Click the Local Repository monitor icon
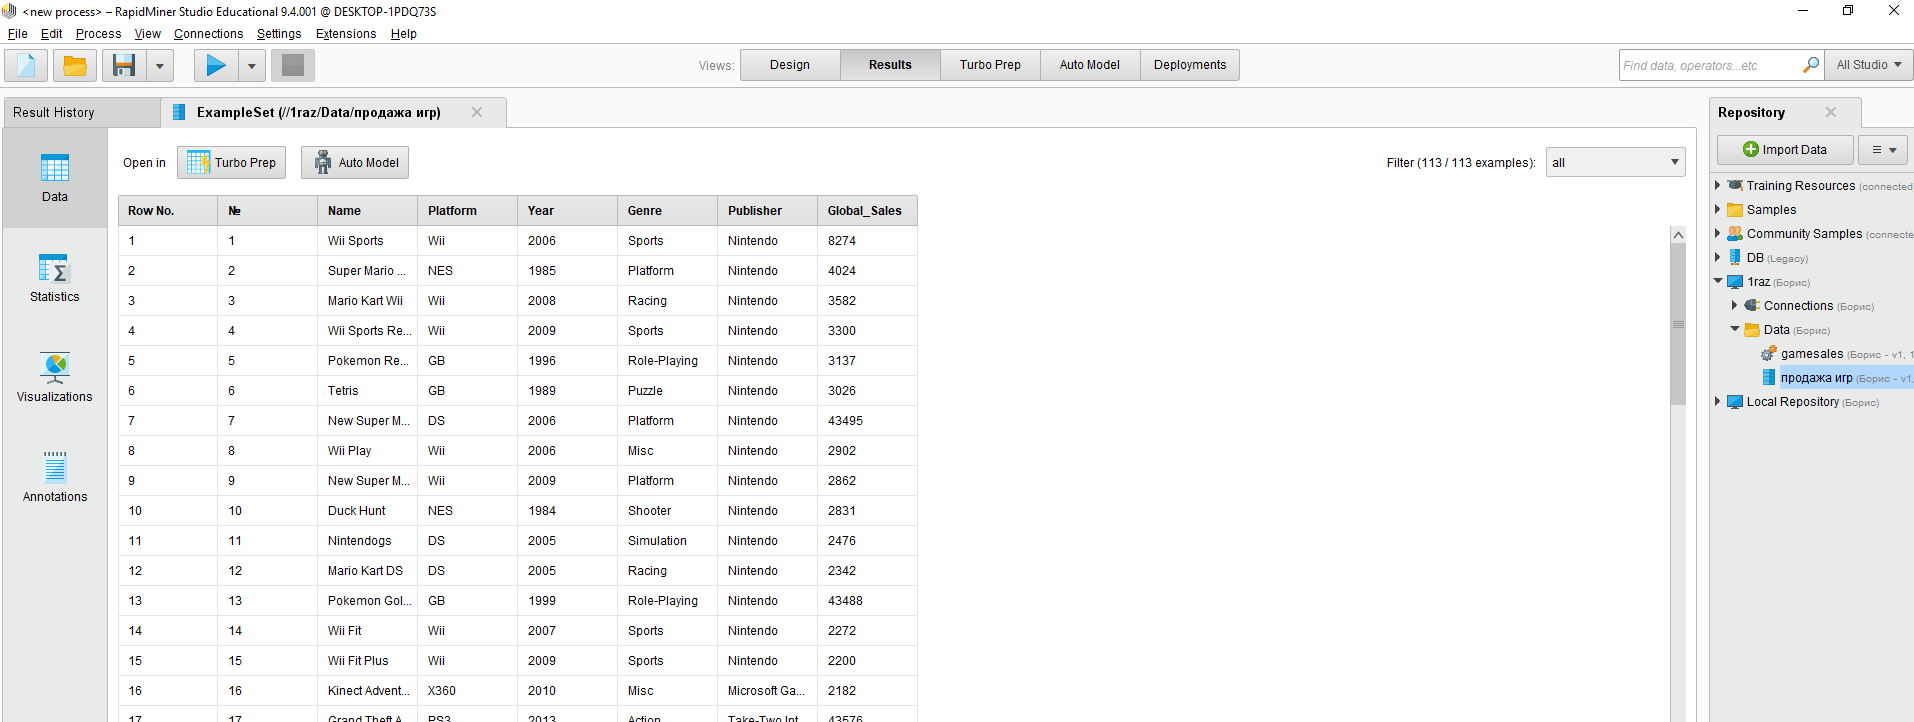The height and width of the screenshot is (722, 1914). (1735, 402)
